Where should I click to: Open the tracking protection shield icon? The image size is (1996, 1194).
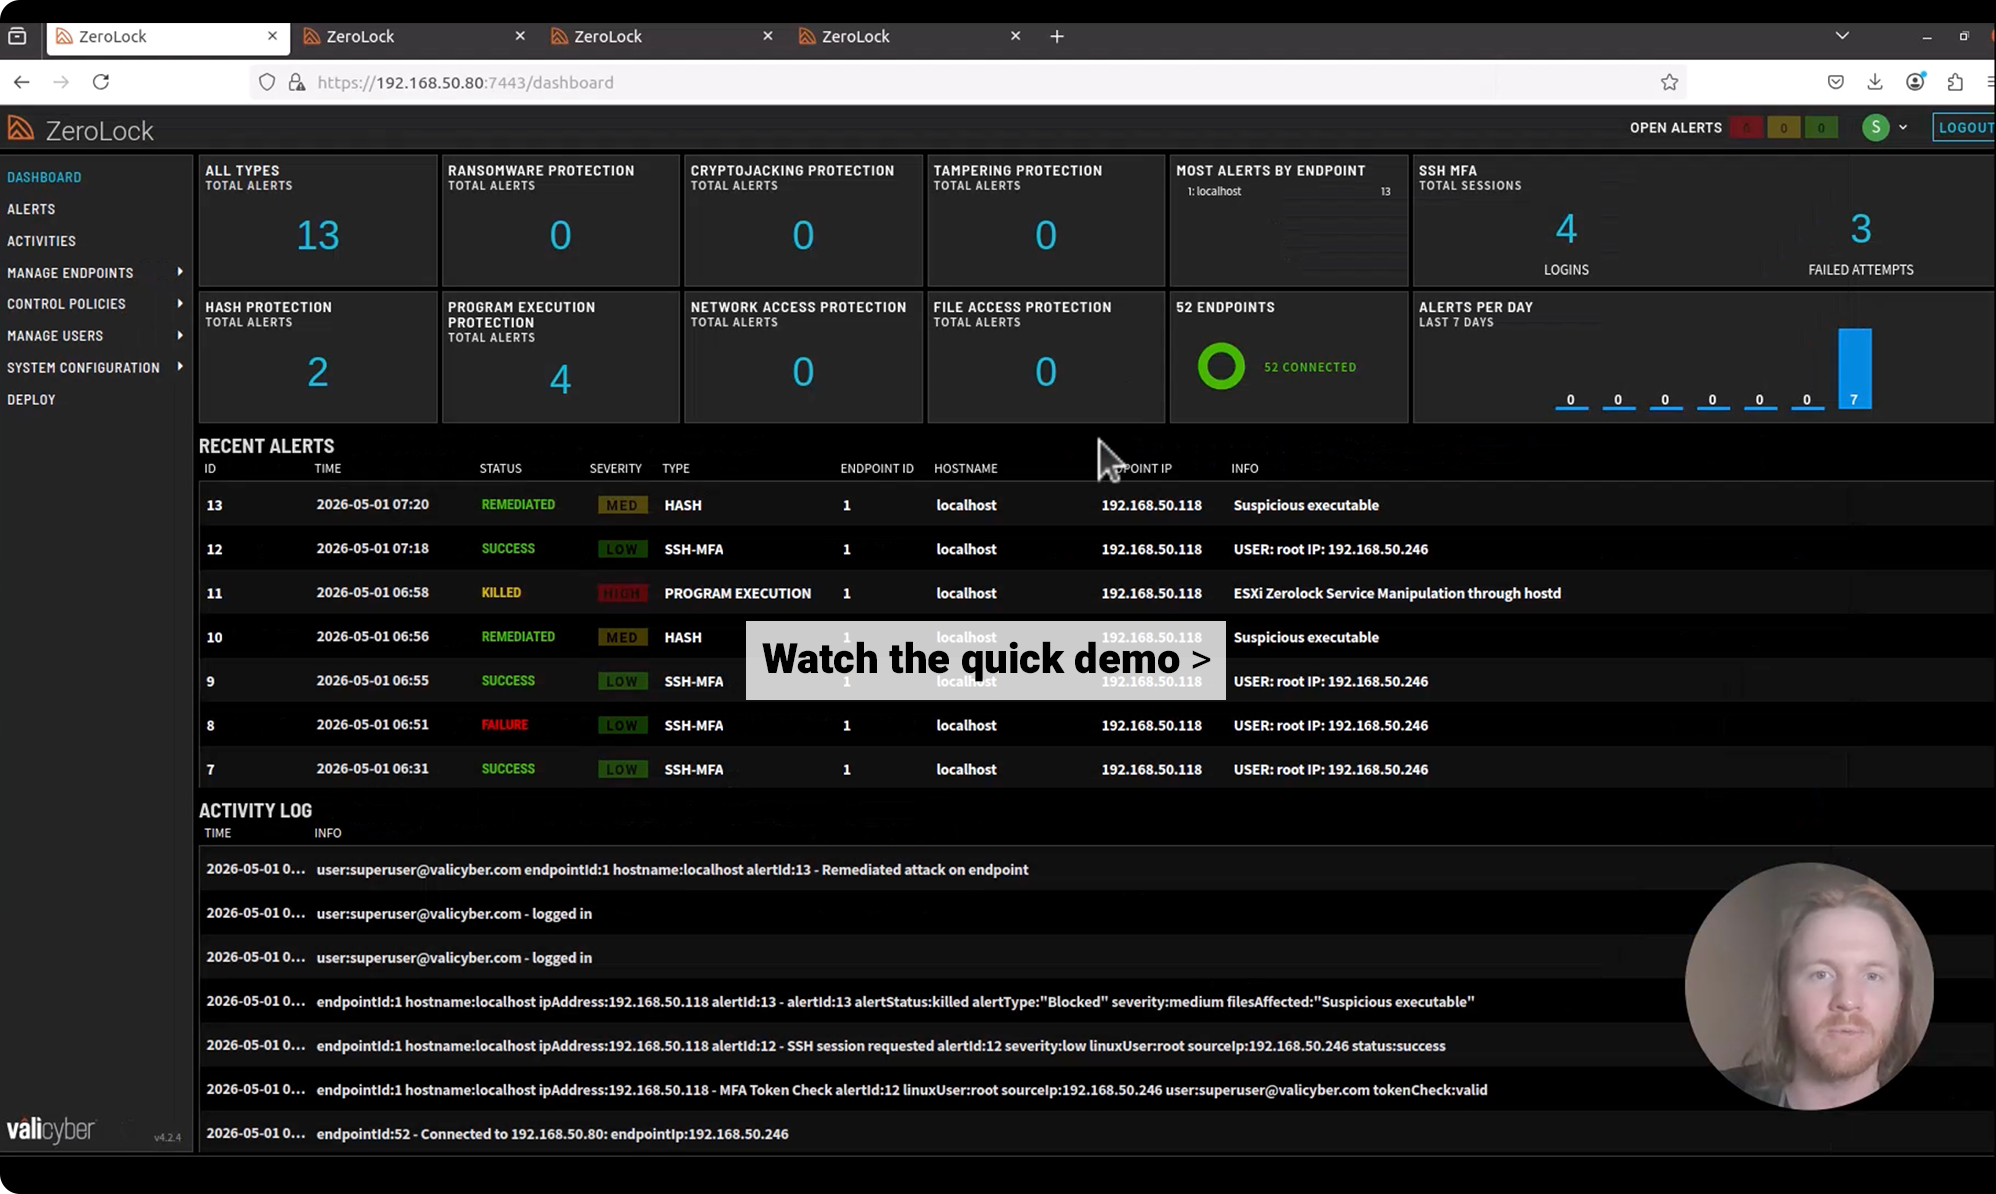(x=267, y=82)
